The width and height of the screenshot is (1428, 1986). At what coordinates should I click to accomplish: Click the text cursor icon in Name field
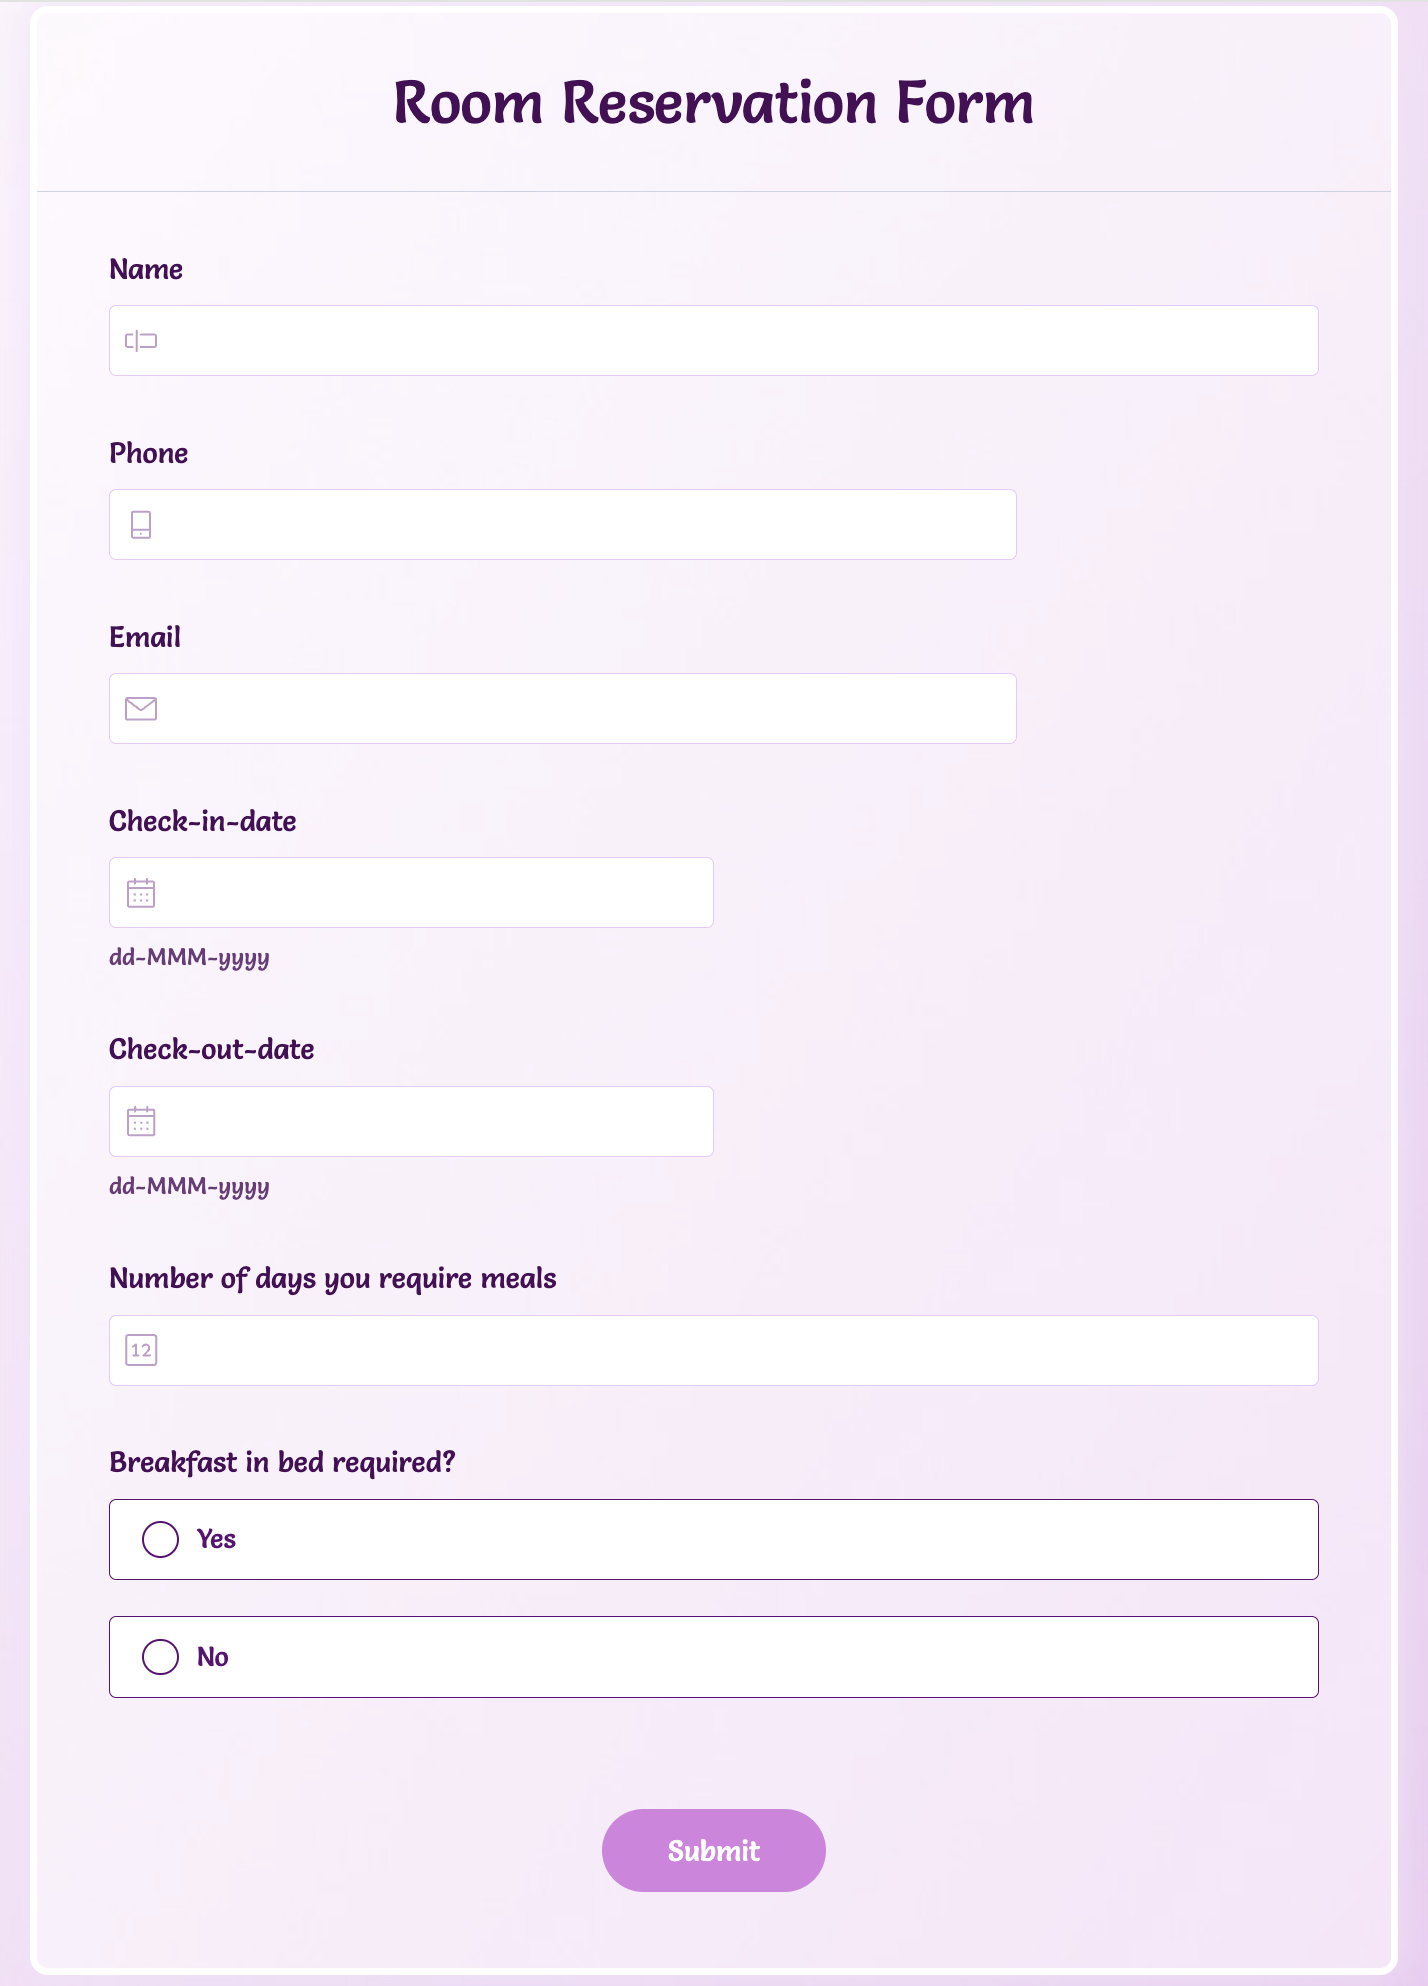click(x=141, y=341)
